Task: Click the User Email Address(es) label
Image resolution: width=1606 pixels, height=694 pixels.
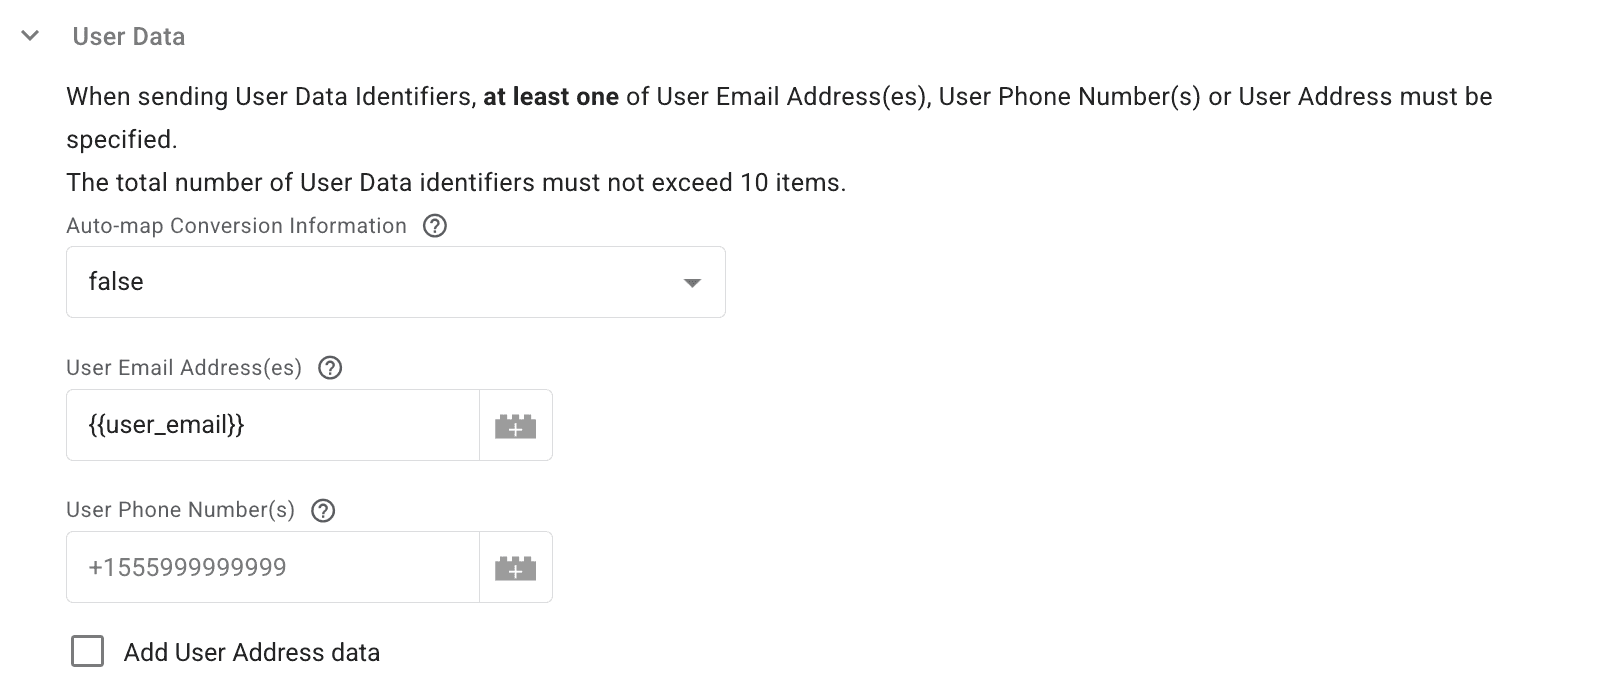Action: tap(183, 368)
